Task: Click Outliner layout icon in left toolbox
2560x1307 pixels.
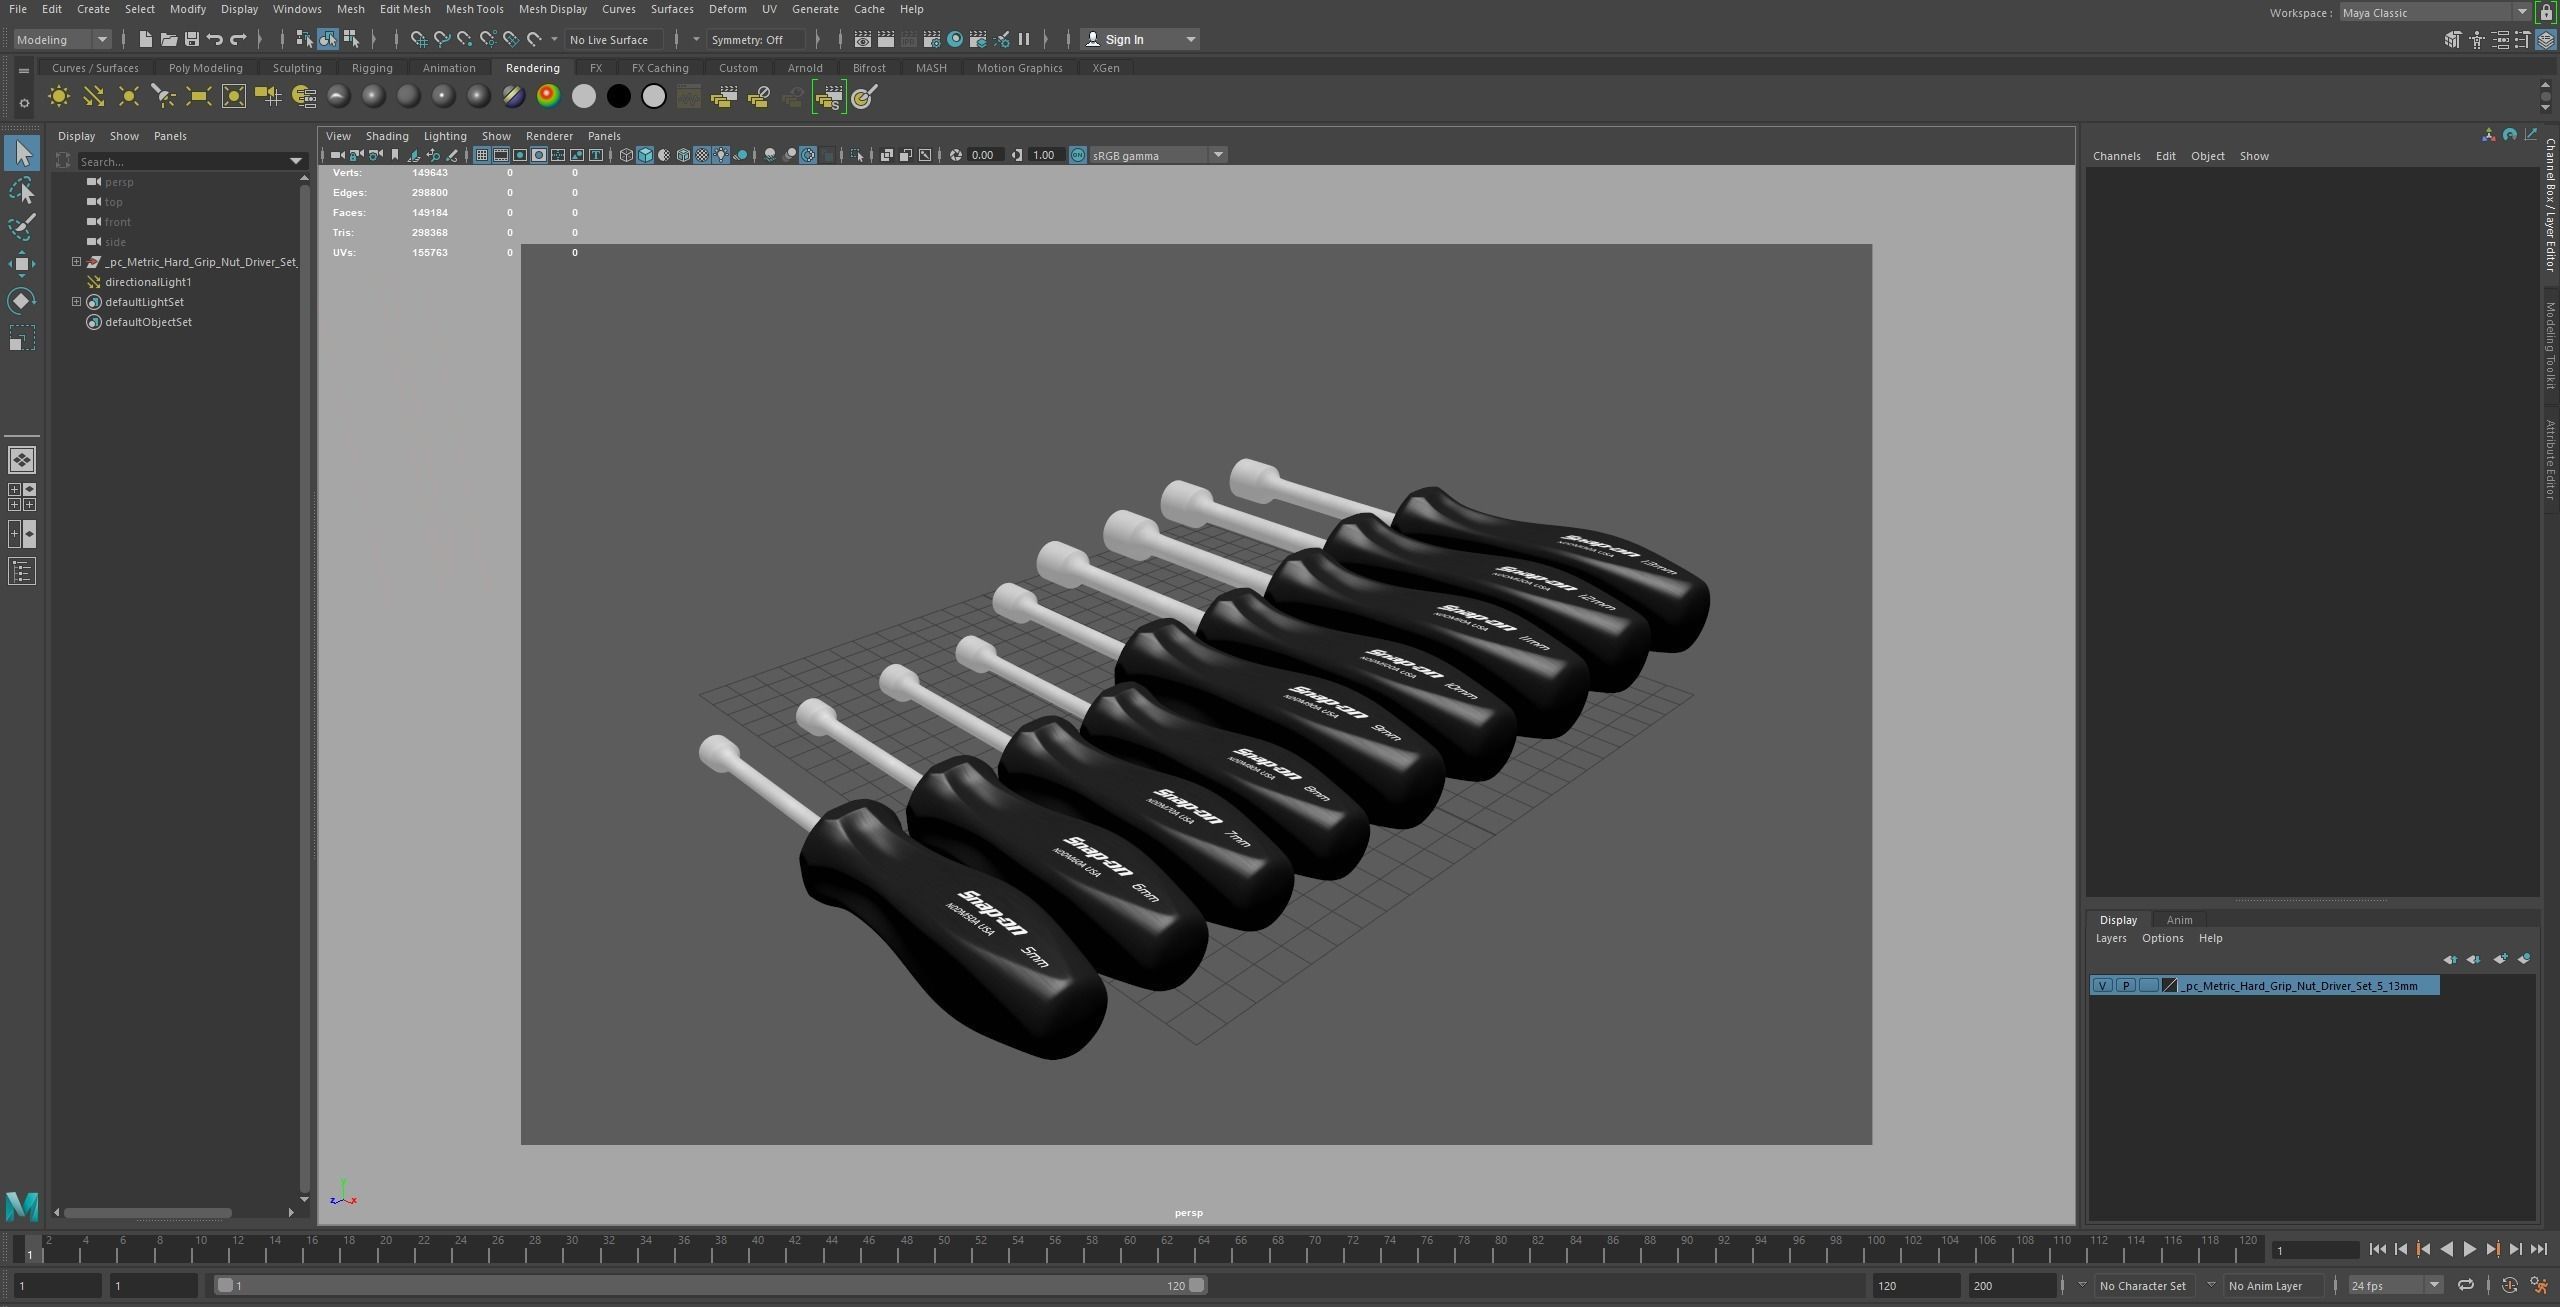Action: click(x=22, y=571)
